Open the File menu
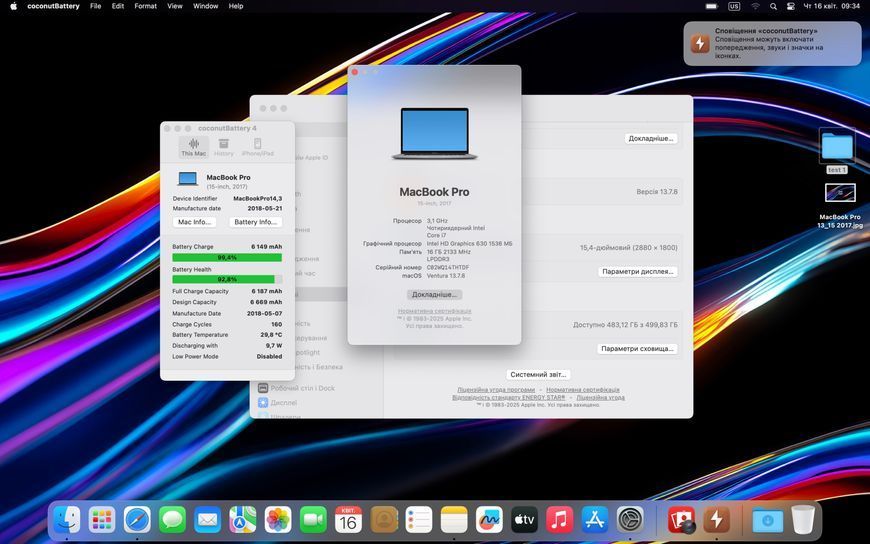This screenshot has height=544, width=870. (95, 6)
